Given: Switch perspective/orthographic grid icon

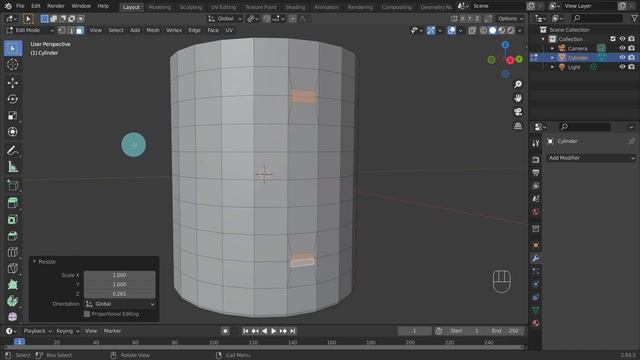Looking at the screenshot, I should [x=518, y=126].
